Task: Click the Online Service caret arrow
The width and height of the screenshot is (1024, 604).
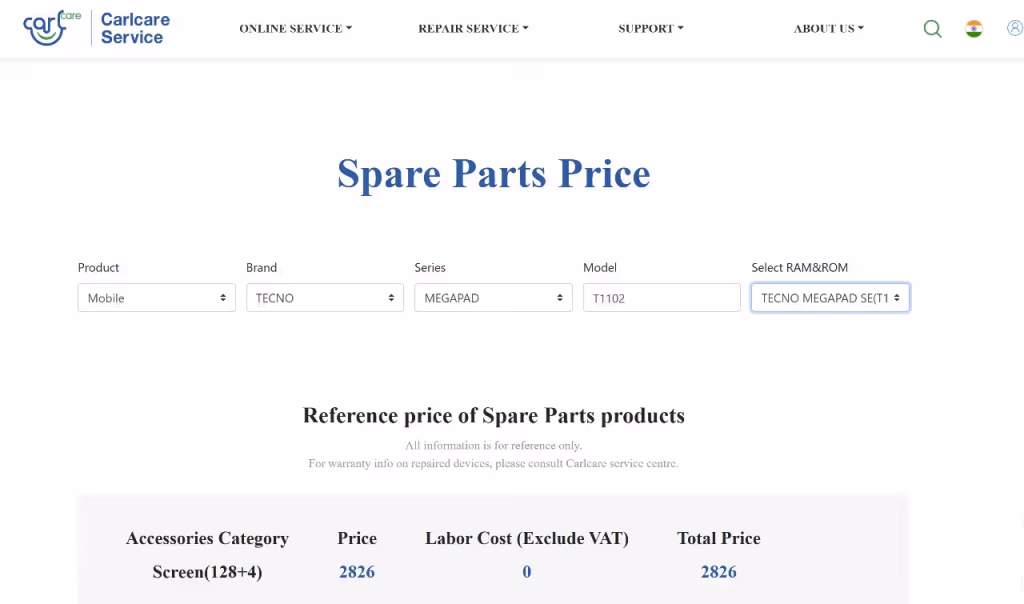Action: coord(349,28)
